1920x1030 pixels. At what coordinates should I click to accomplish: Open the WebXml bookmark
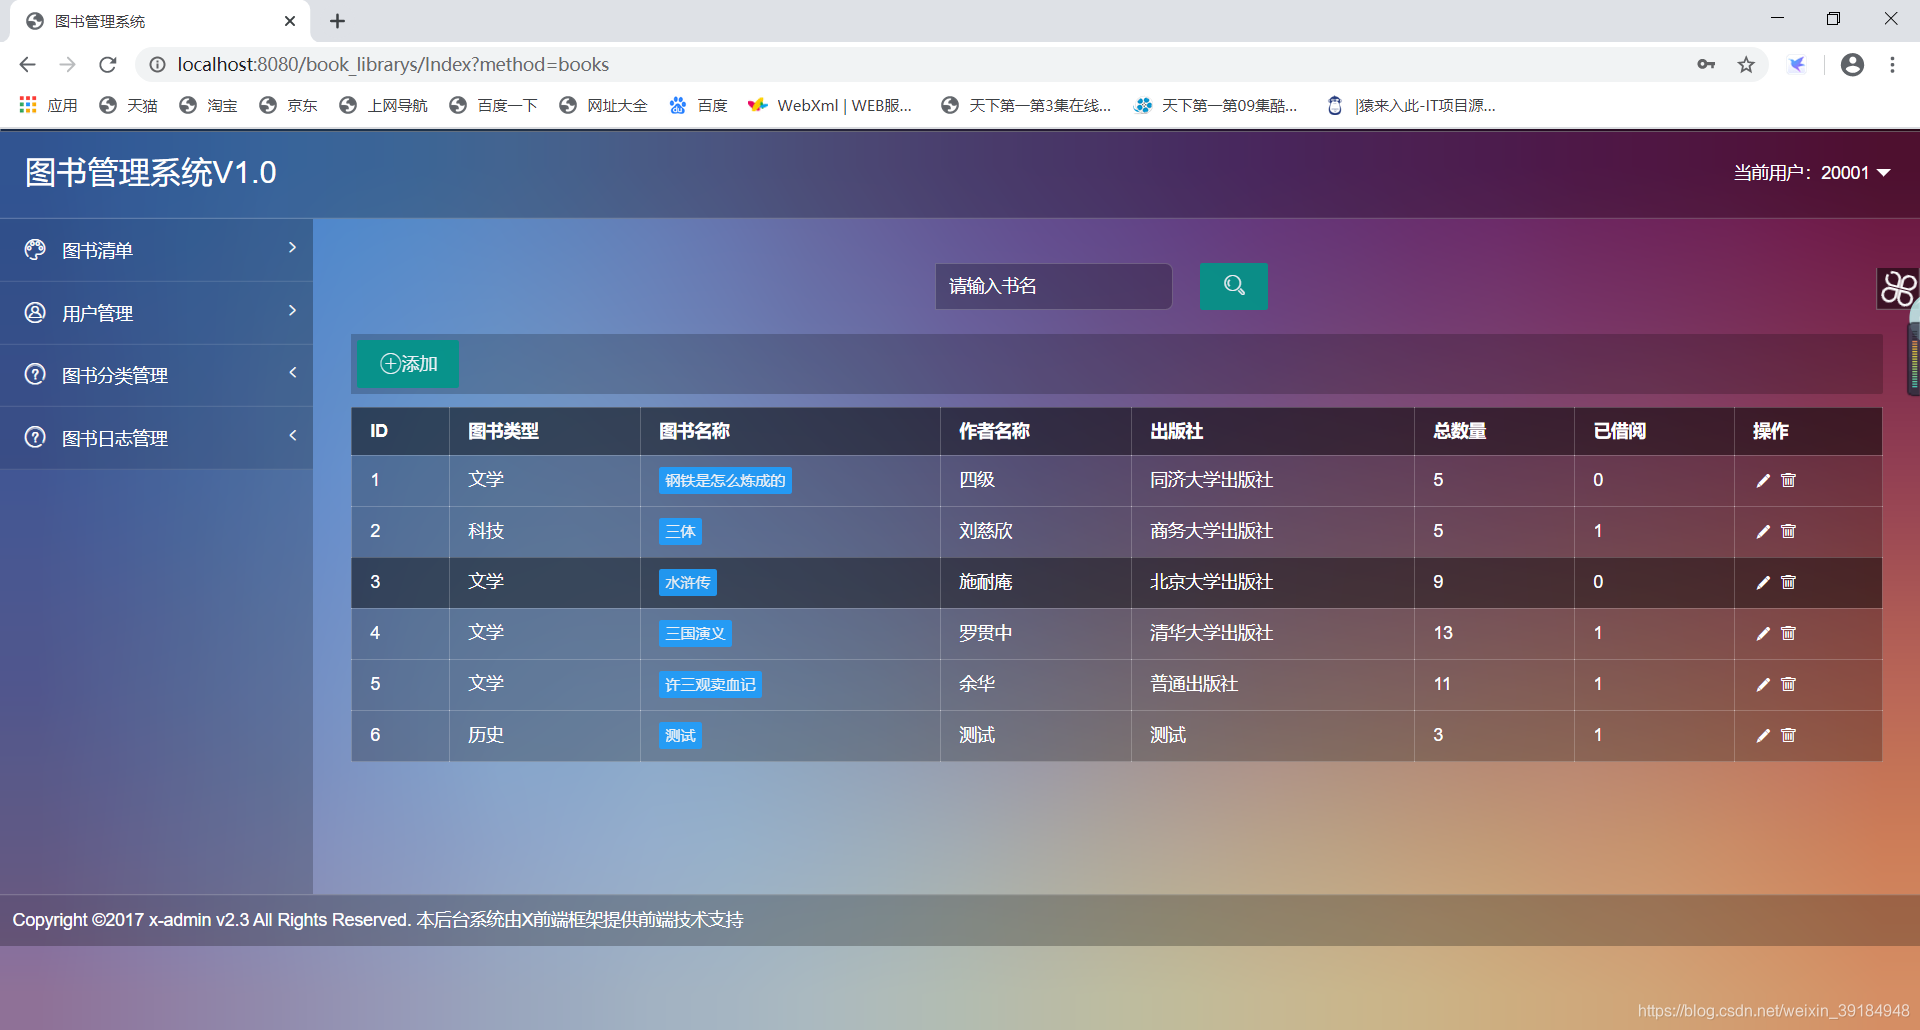(x=830, y=105)
